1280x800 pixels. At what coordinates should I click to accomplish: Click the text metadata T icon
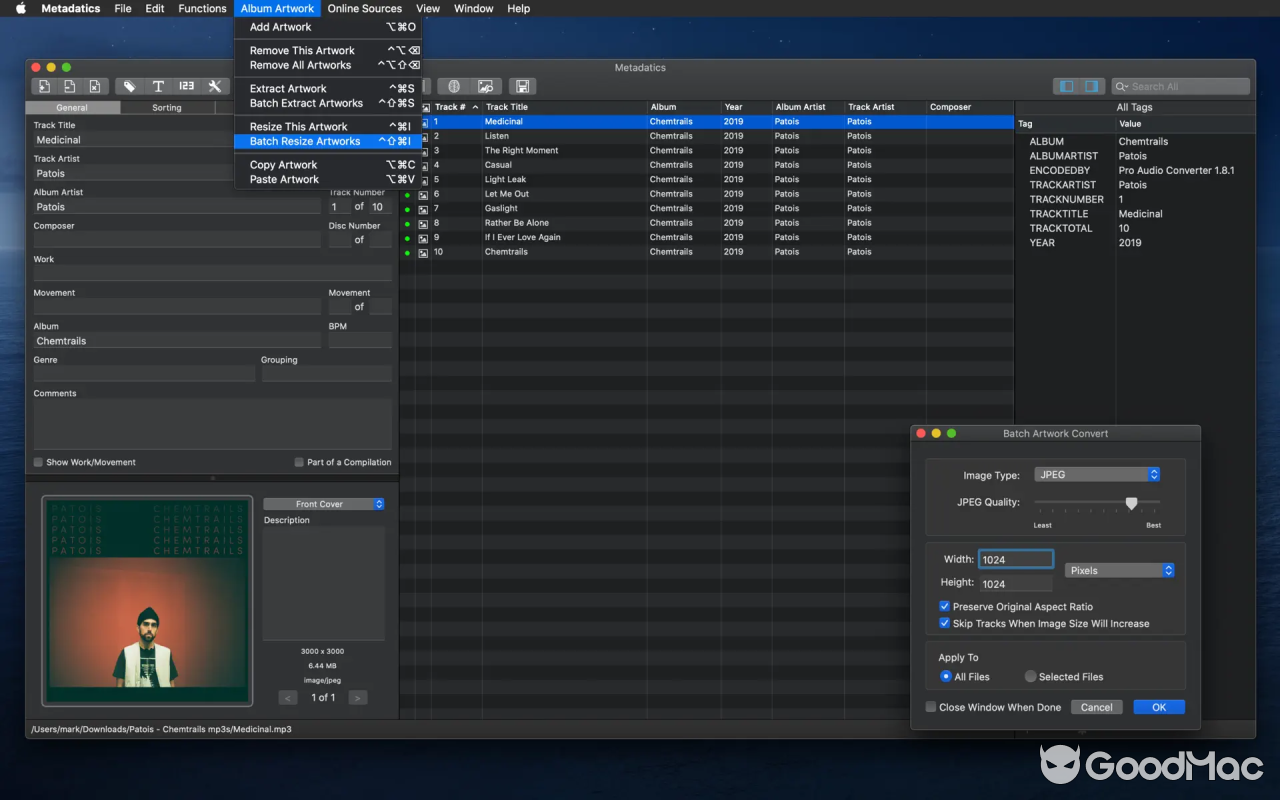click(x=158, y=86)
